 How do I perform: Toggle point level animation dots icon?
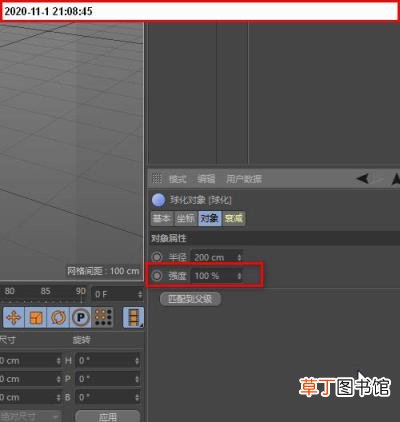coord(103,317)
